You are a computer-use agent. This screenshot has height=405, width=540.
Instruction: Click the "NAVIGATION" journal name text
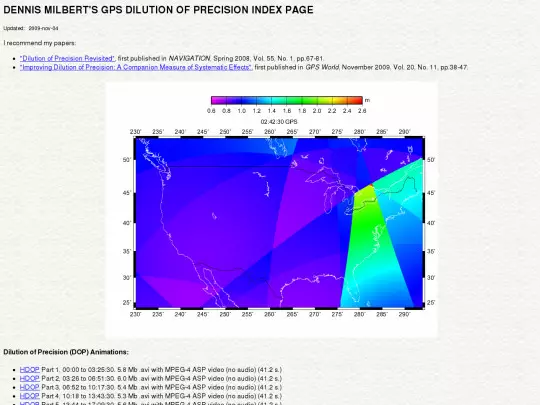tap(189, 59)
